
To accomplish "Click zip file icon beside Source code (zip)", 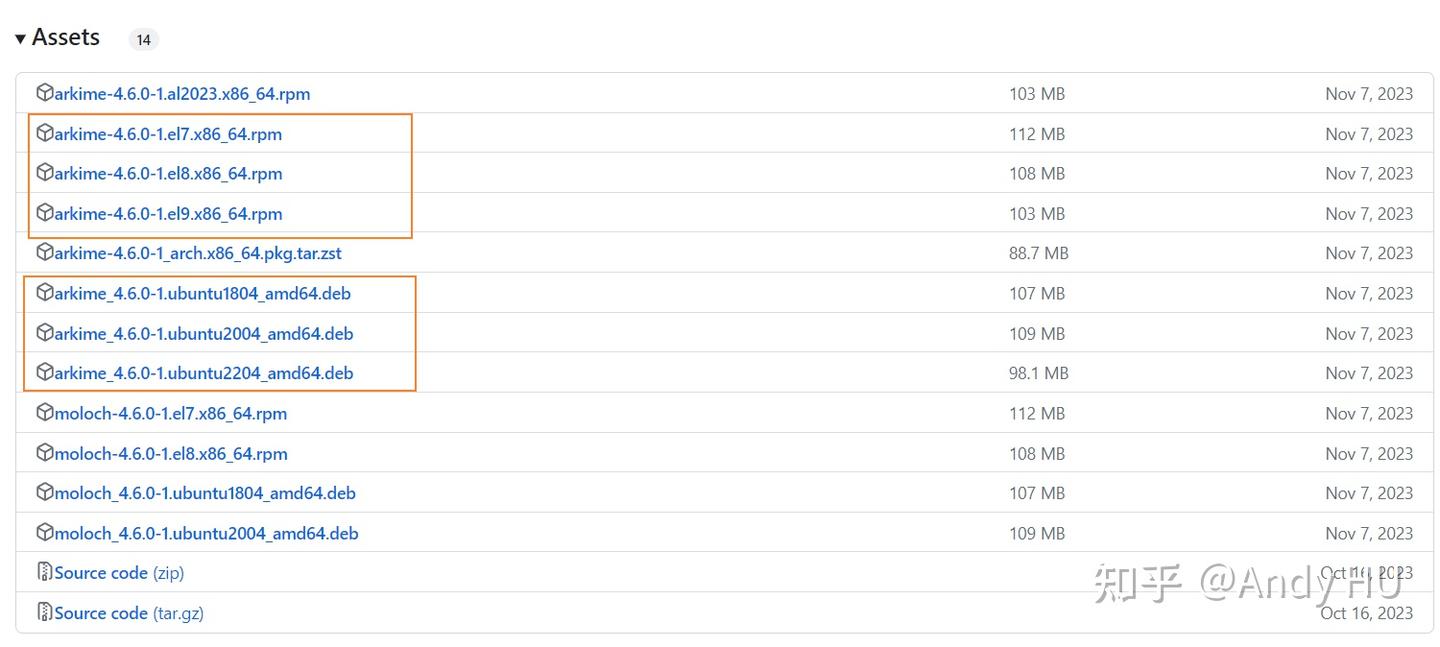I will 44,573.
